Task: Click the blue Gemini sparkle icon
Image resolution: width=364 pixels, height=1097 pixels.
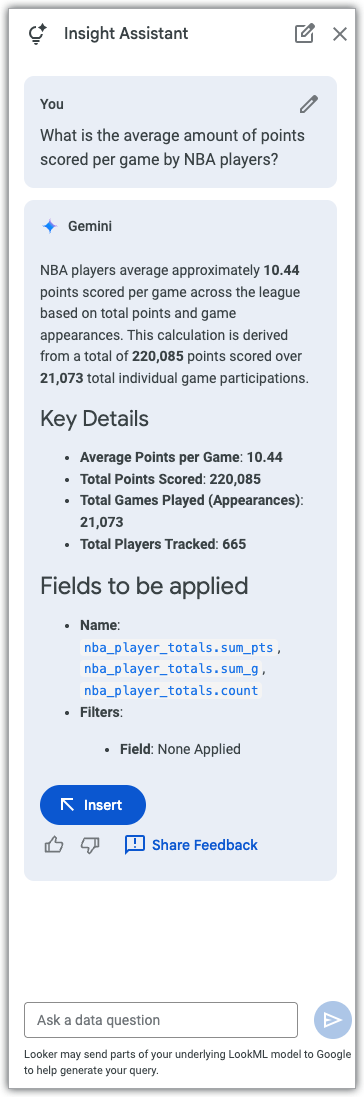Action: coord(50,227)
